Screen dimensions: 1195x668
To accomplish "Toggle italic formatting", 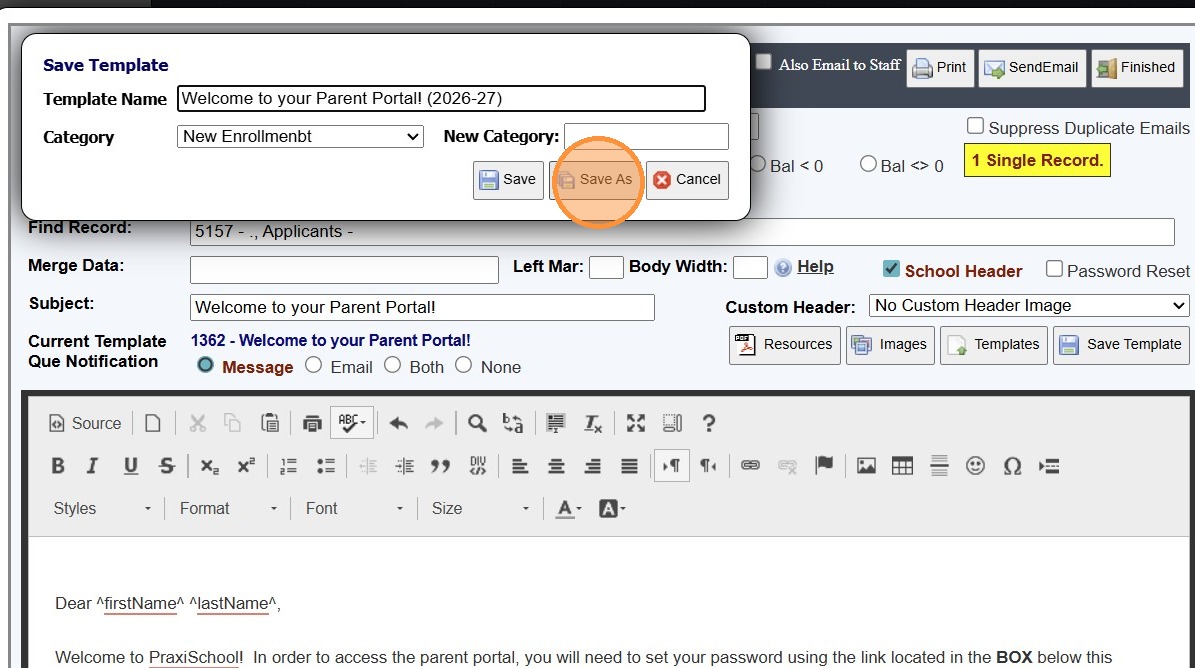I will pyautogui.click(x=93, y=466).
